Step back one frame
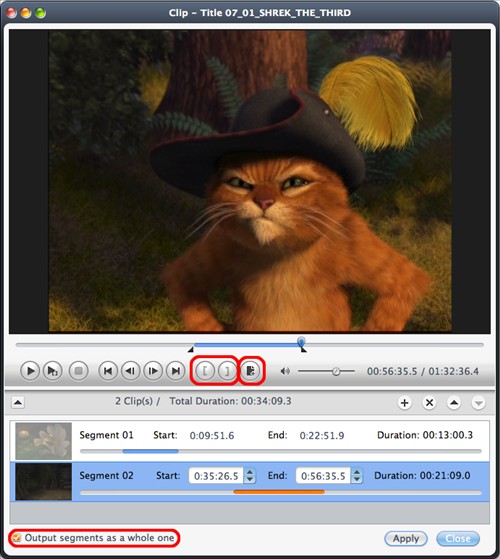This screenshot has height=559, width=500. 130,371
